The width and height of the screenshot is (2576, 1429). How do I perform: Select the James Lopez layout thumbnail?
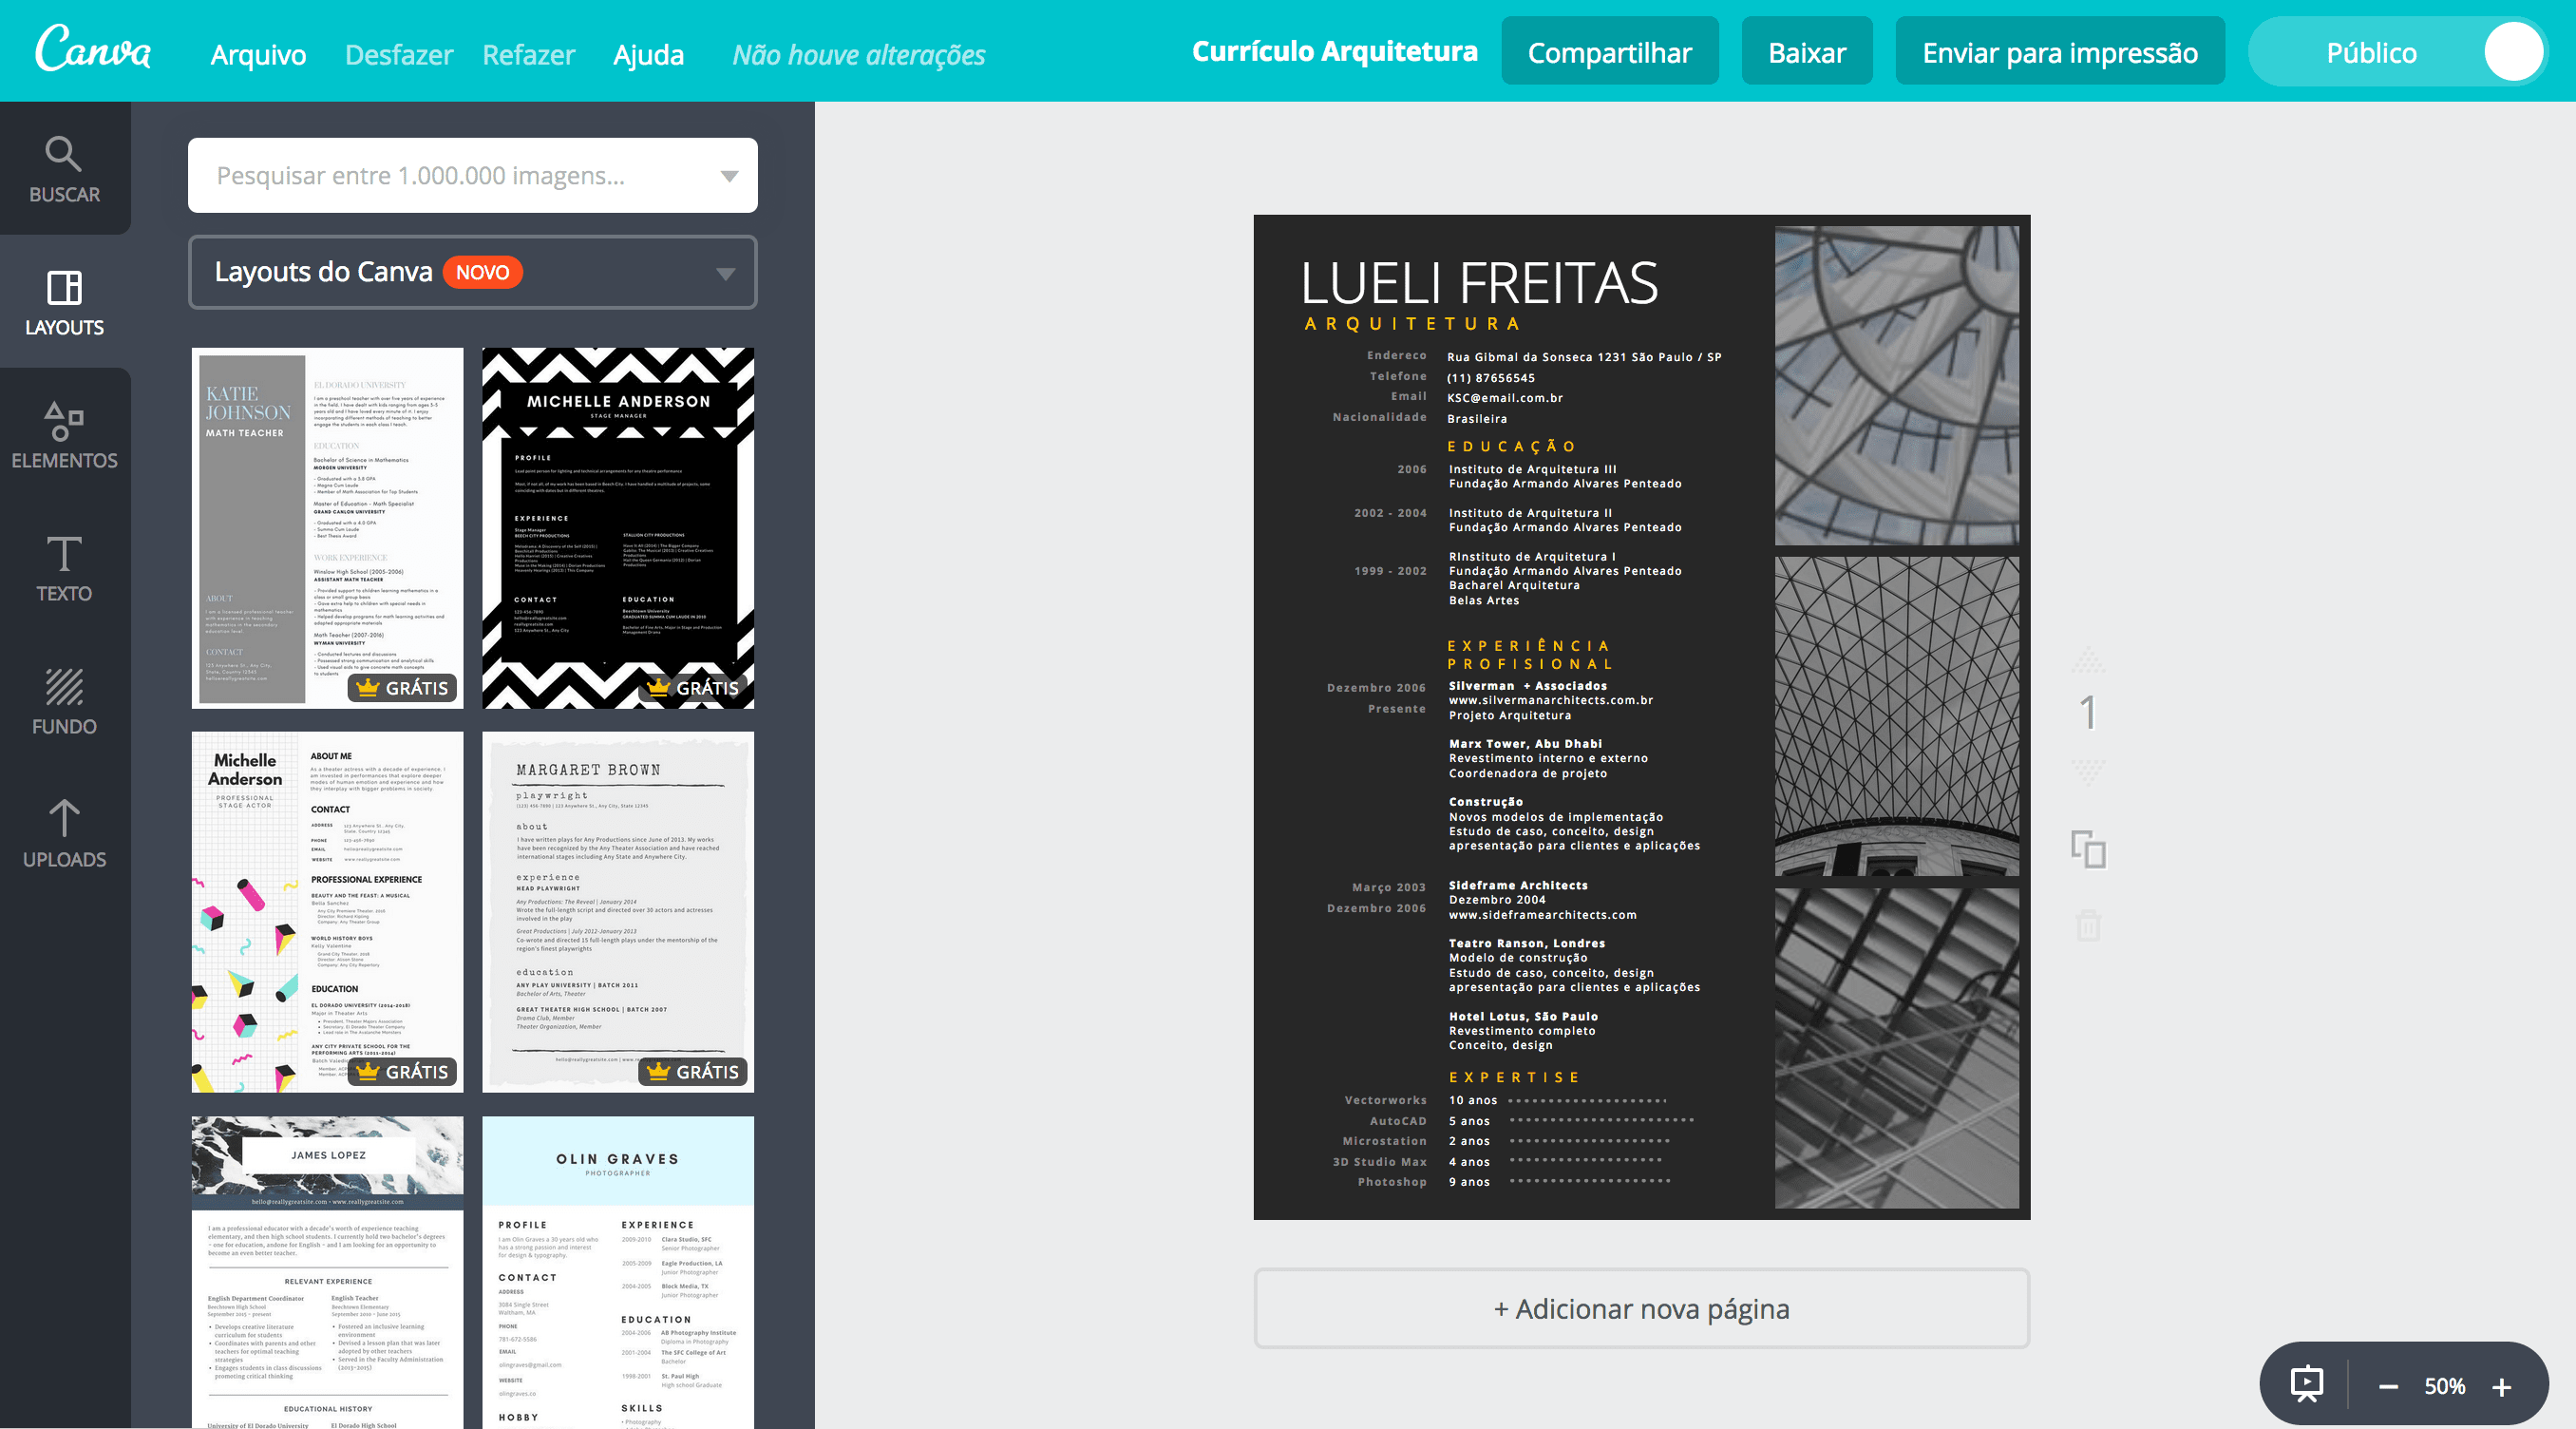click(328, 1272)
